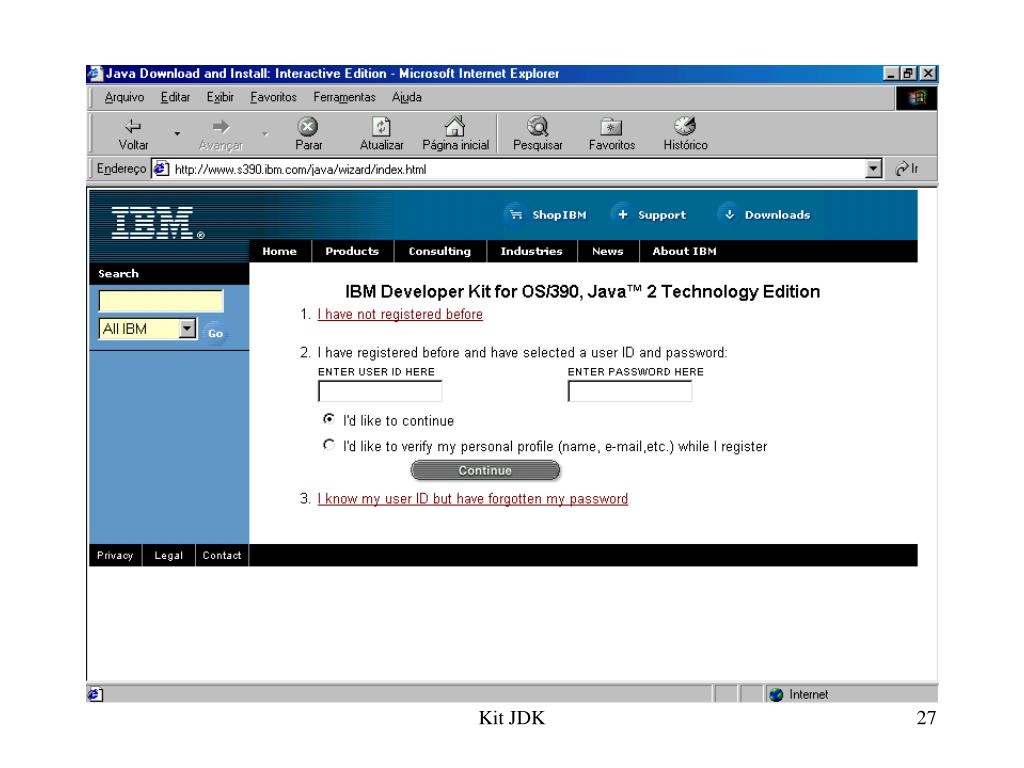The height and width of the screenshot is (768, 1024).
Task: Close the Internet Explorer window
Action: click(x=928, y=74)
